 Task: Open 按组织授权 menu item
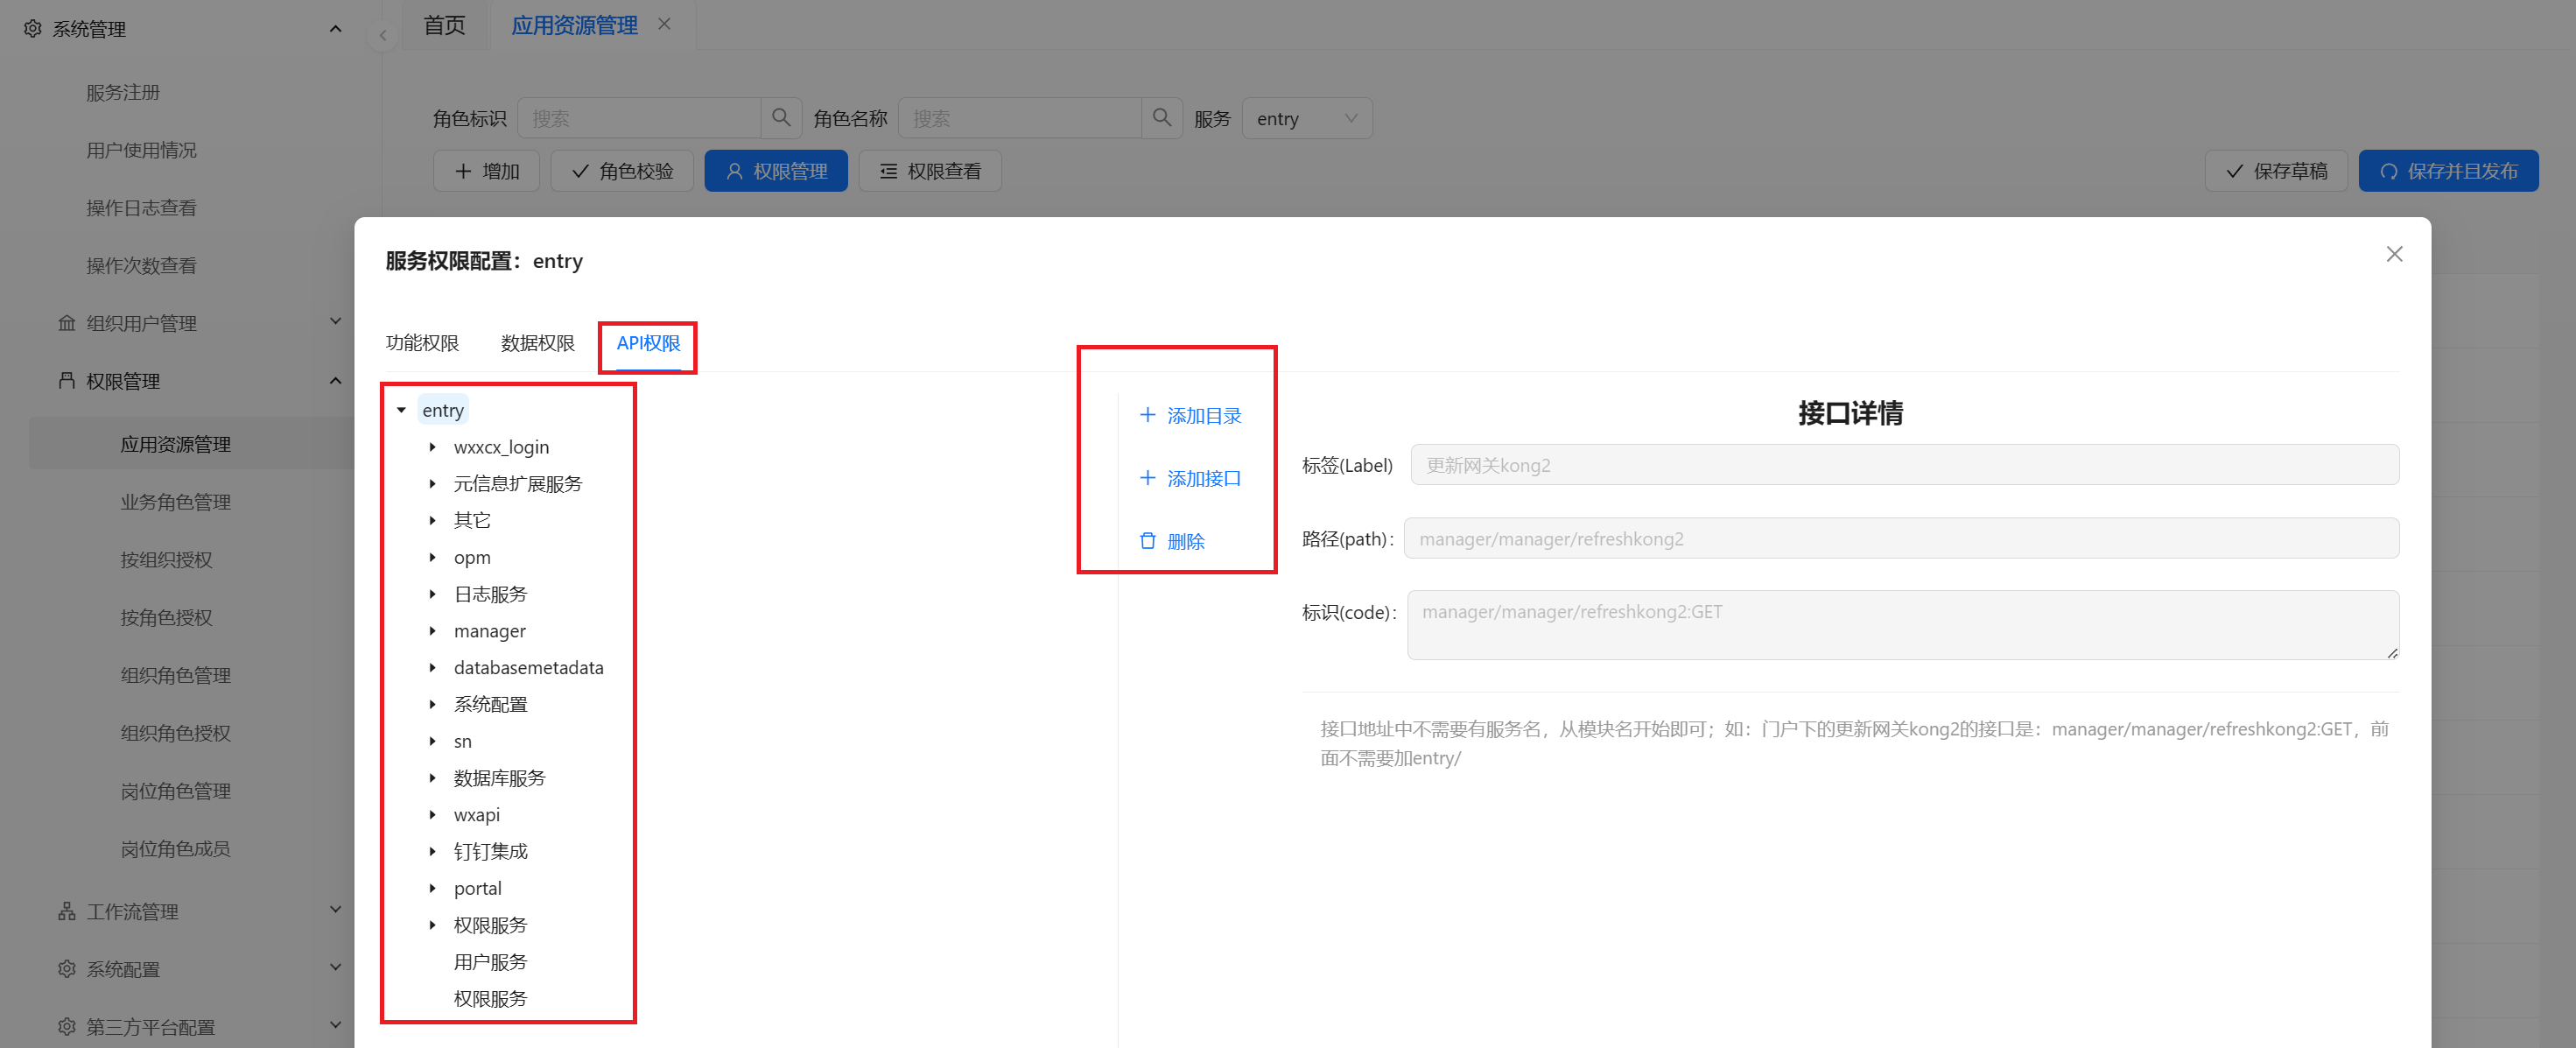click(167, 560)
